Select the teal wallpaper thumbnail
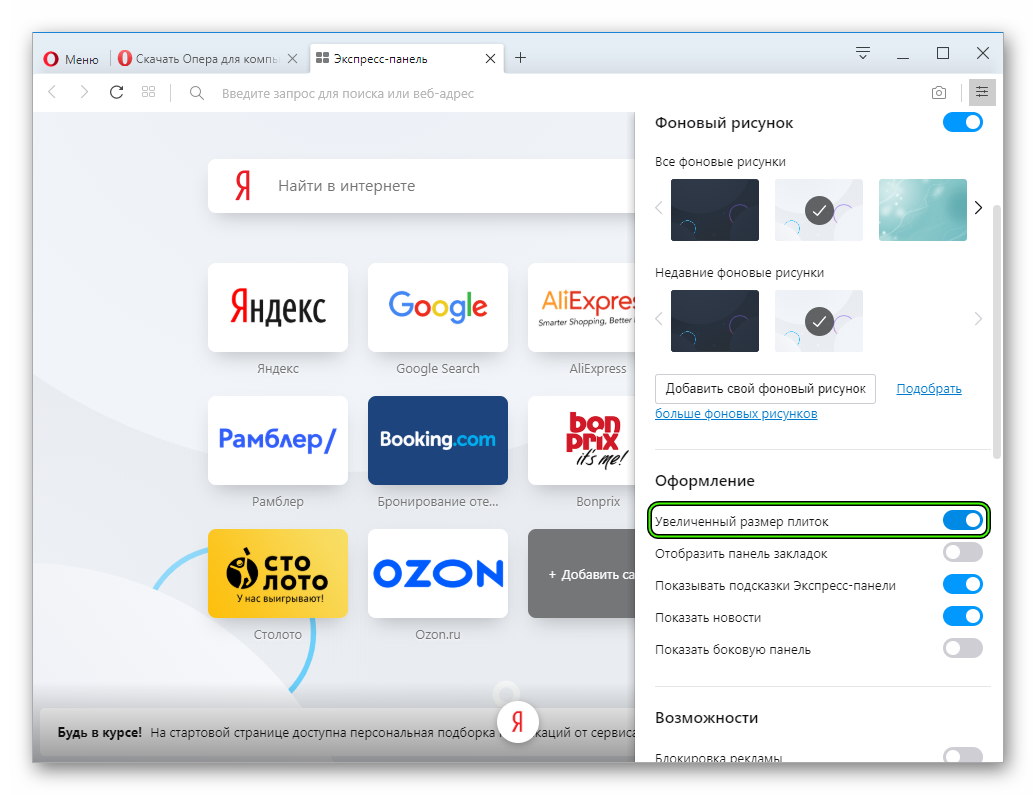 tap(922, 209)
